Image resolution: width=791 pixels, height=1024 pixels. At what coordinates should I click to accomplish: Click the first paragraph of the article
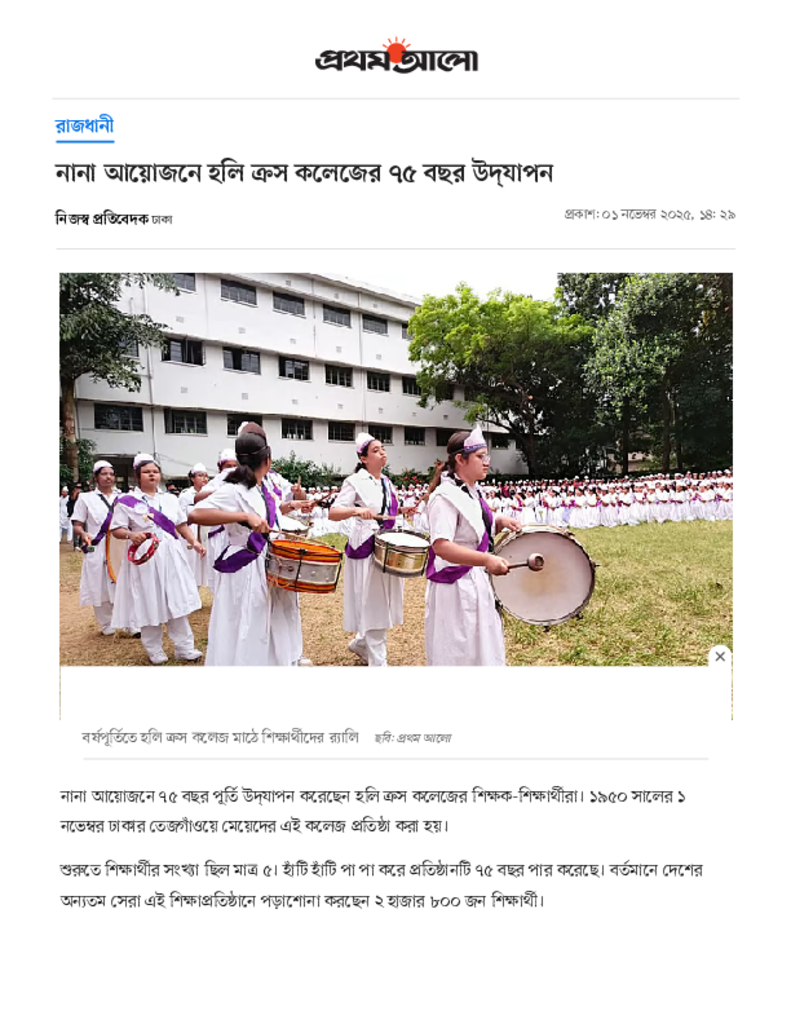pos(372,811)
